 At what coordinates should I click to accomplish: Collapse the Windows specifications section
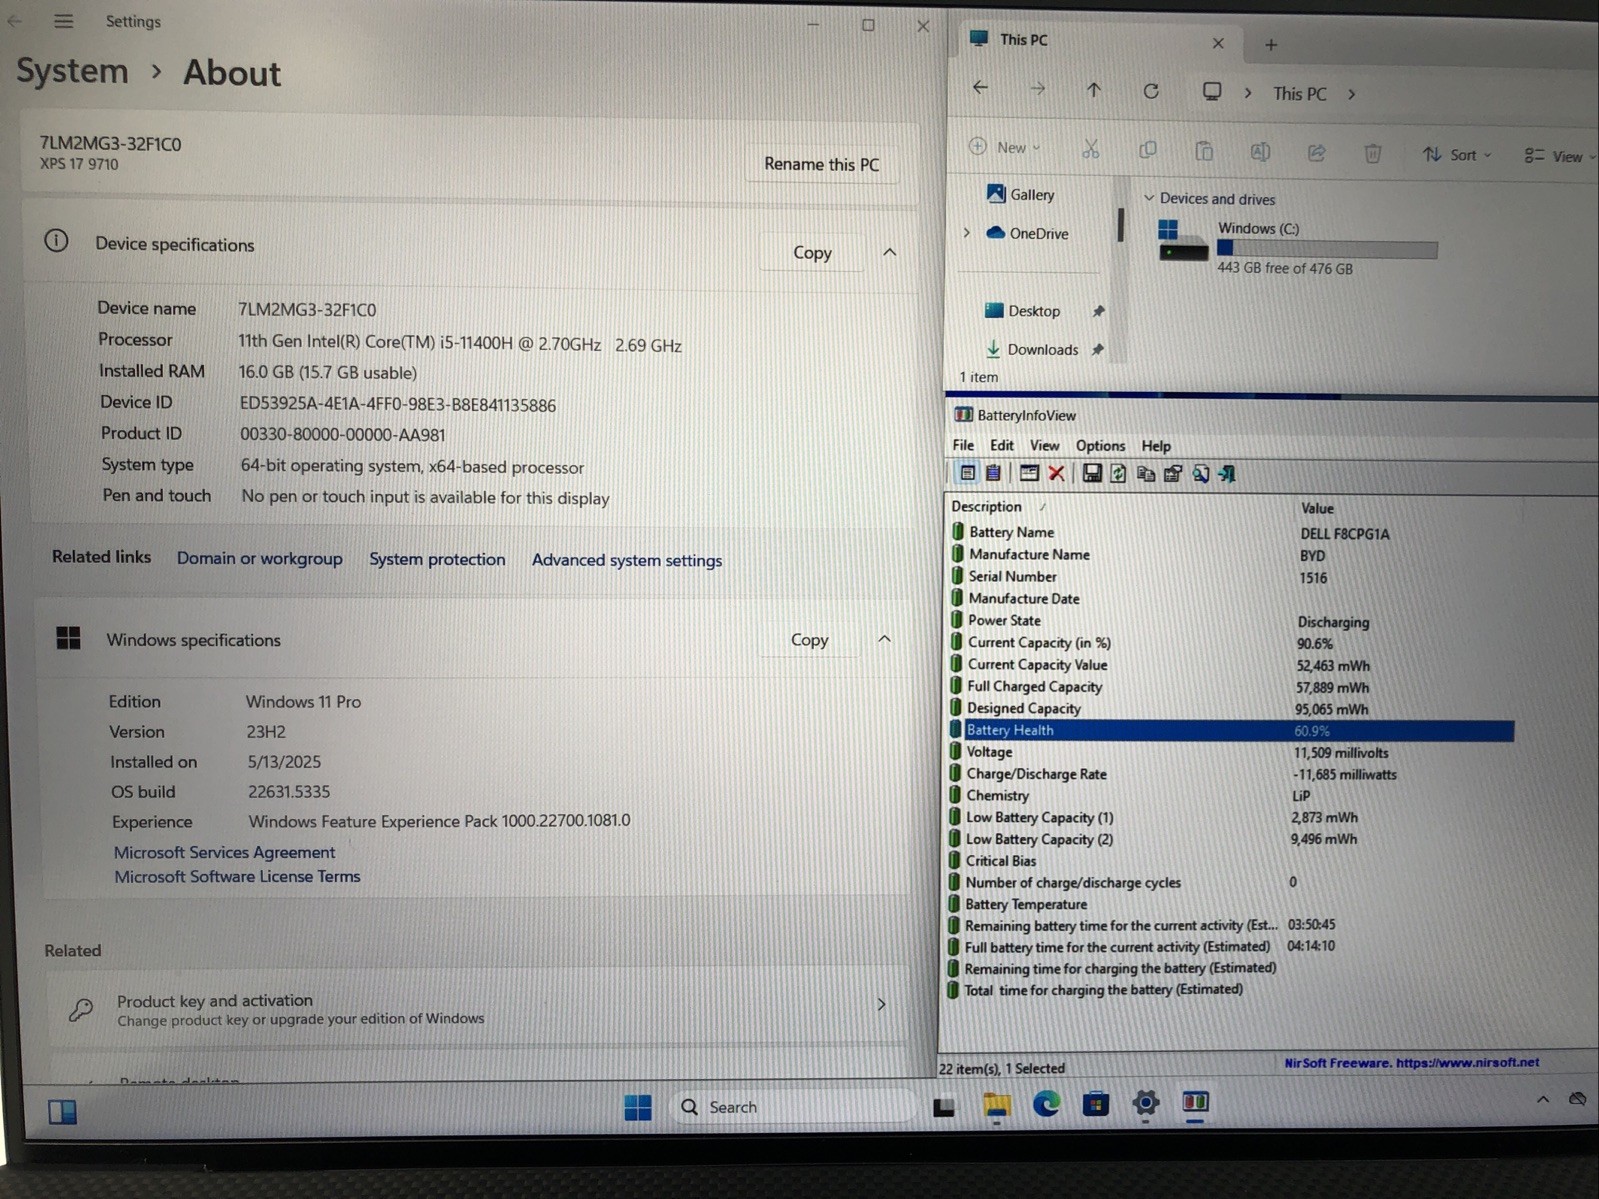pyautogui.click(x=884, y=638)
